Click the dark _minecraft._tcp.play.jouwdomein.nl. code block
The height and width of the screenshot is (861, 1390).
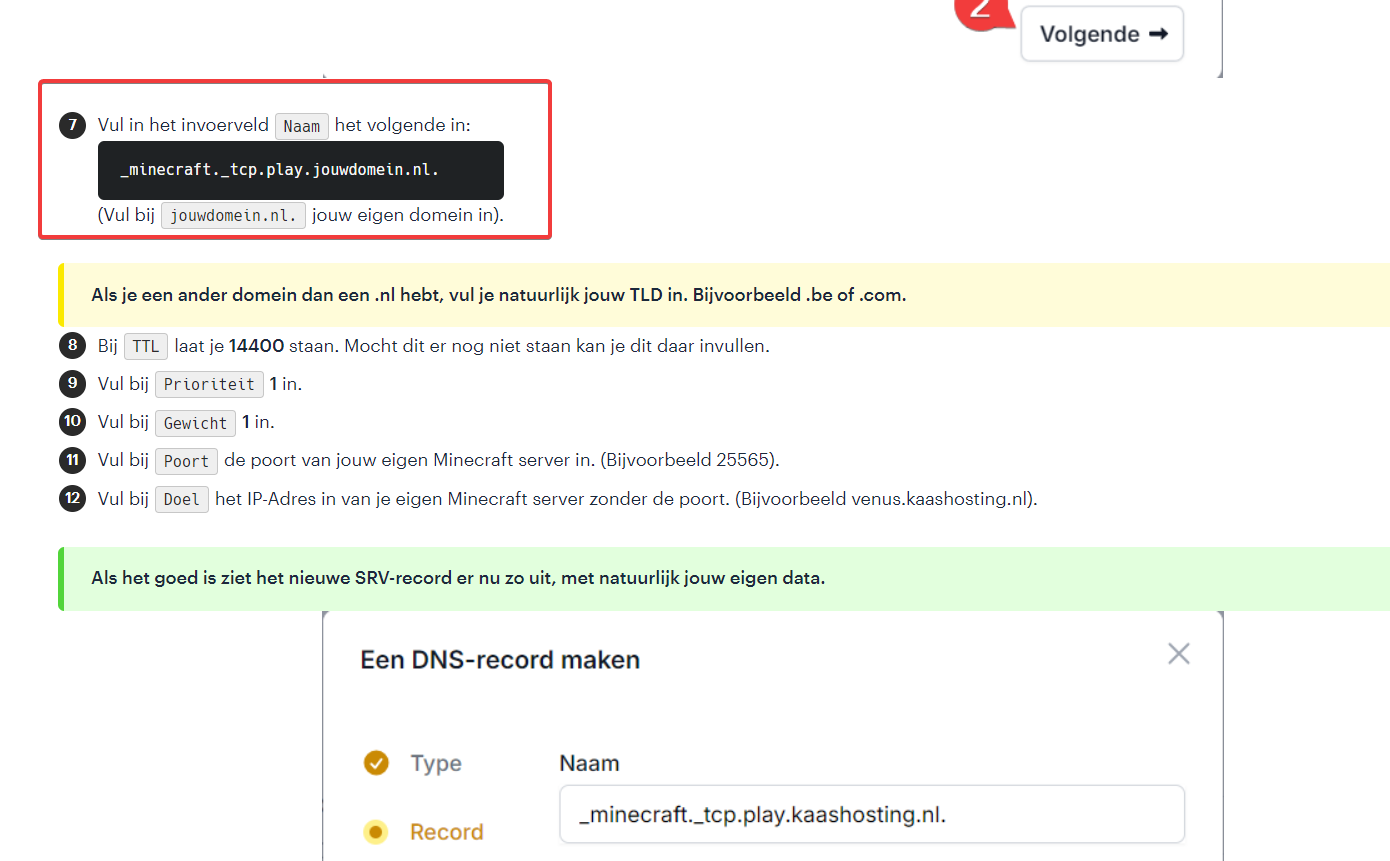300,170
